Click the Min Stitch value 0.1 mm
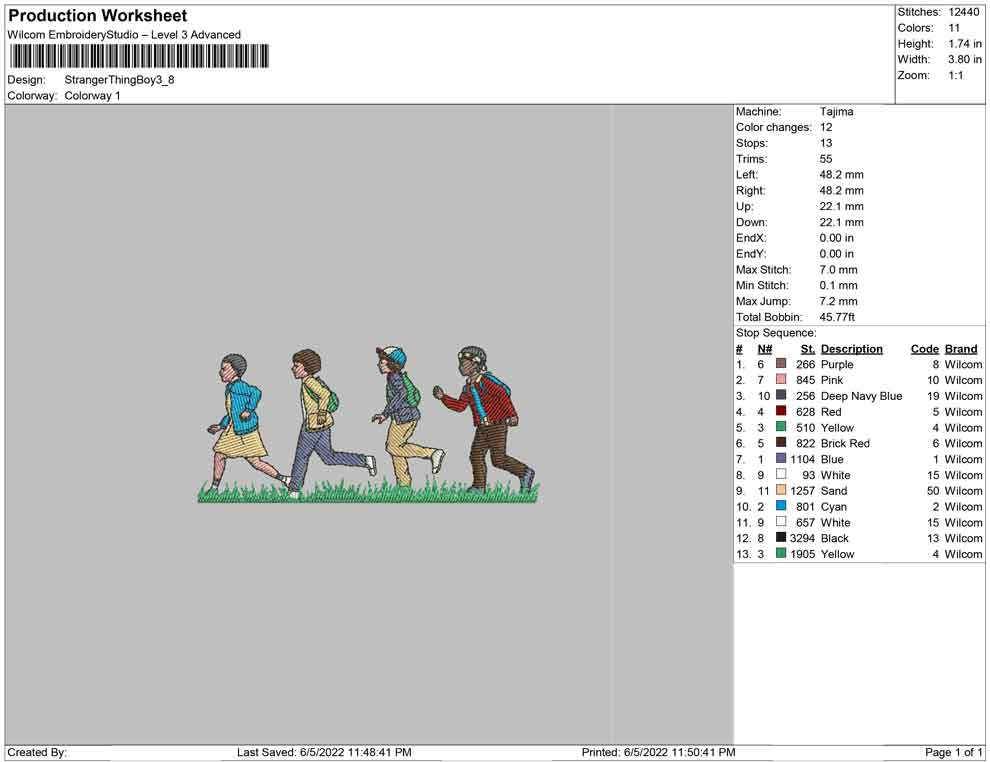 click(838, 285)
